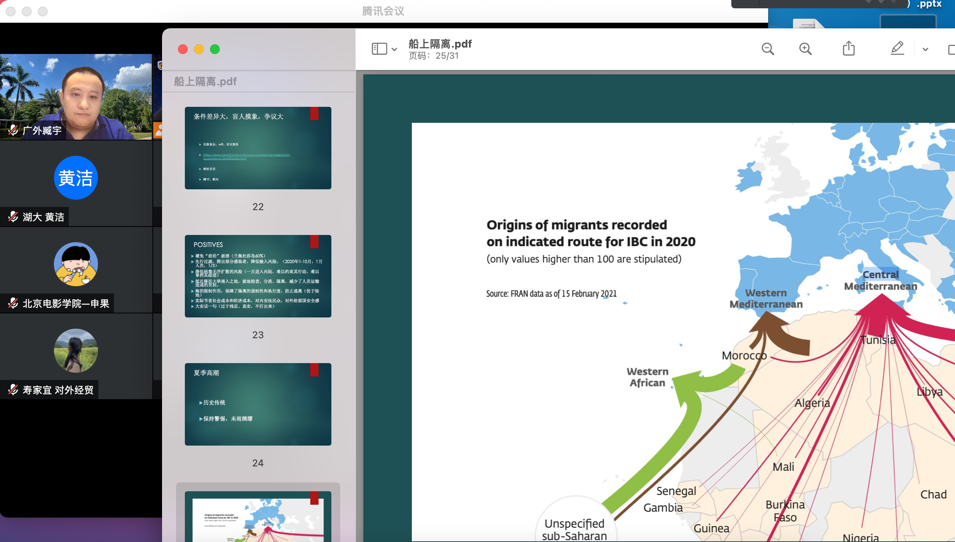Screen dimensions: 955x542
Task: Select page 22 thumbnail in sidebar
Action: tap(258, 148)
